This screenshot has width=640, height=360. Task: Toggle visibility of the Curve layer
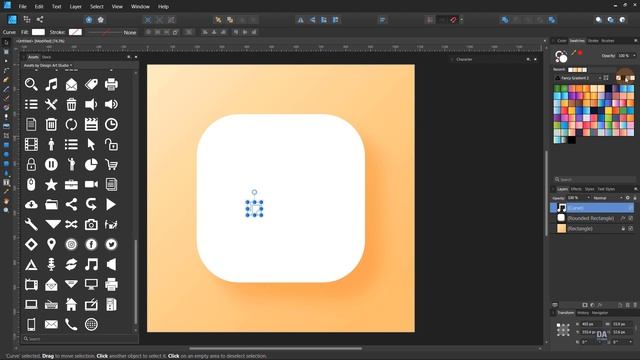pyautogui.click(x=631, y=208)
